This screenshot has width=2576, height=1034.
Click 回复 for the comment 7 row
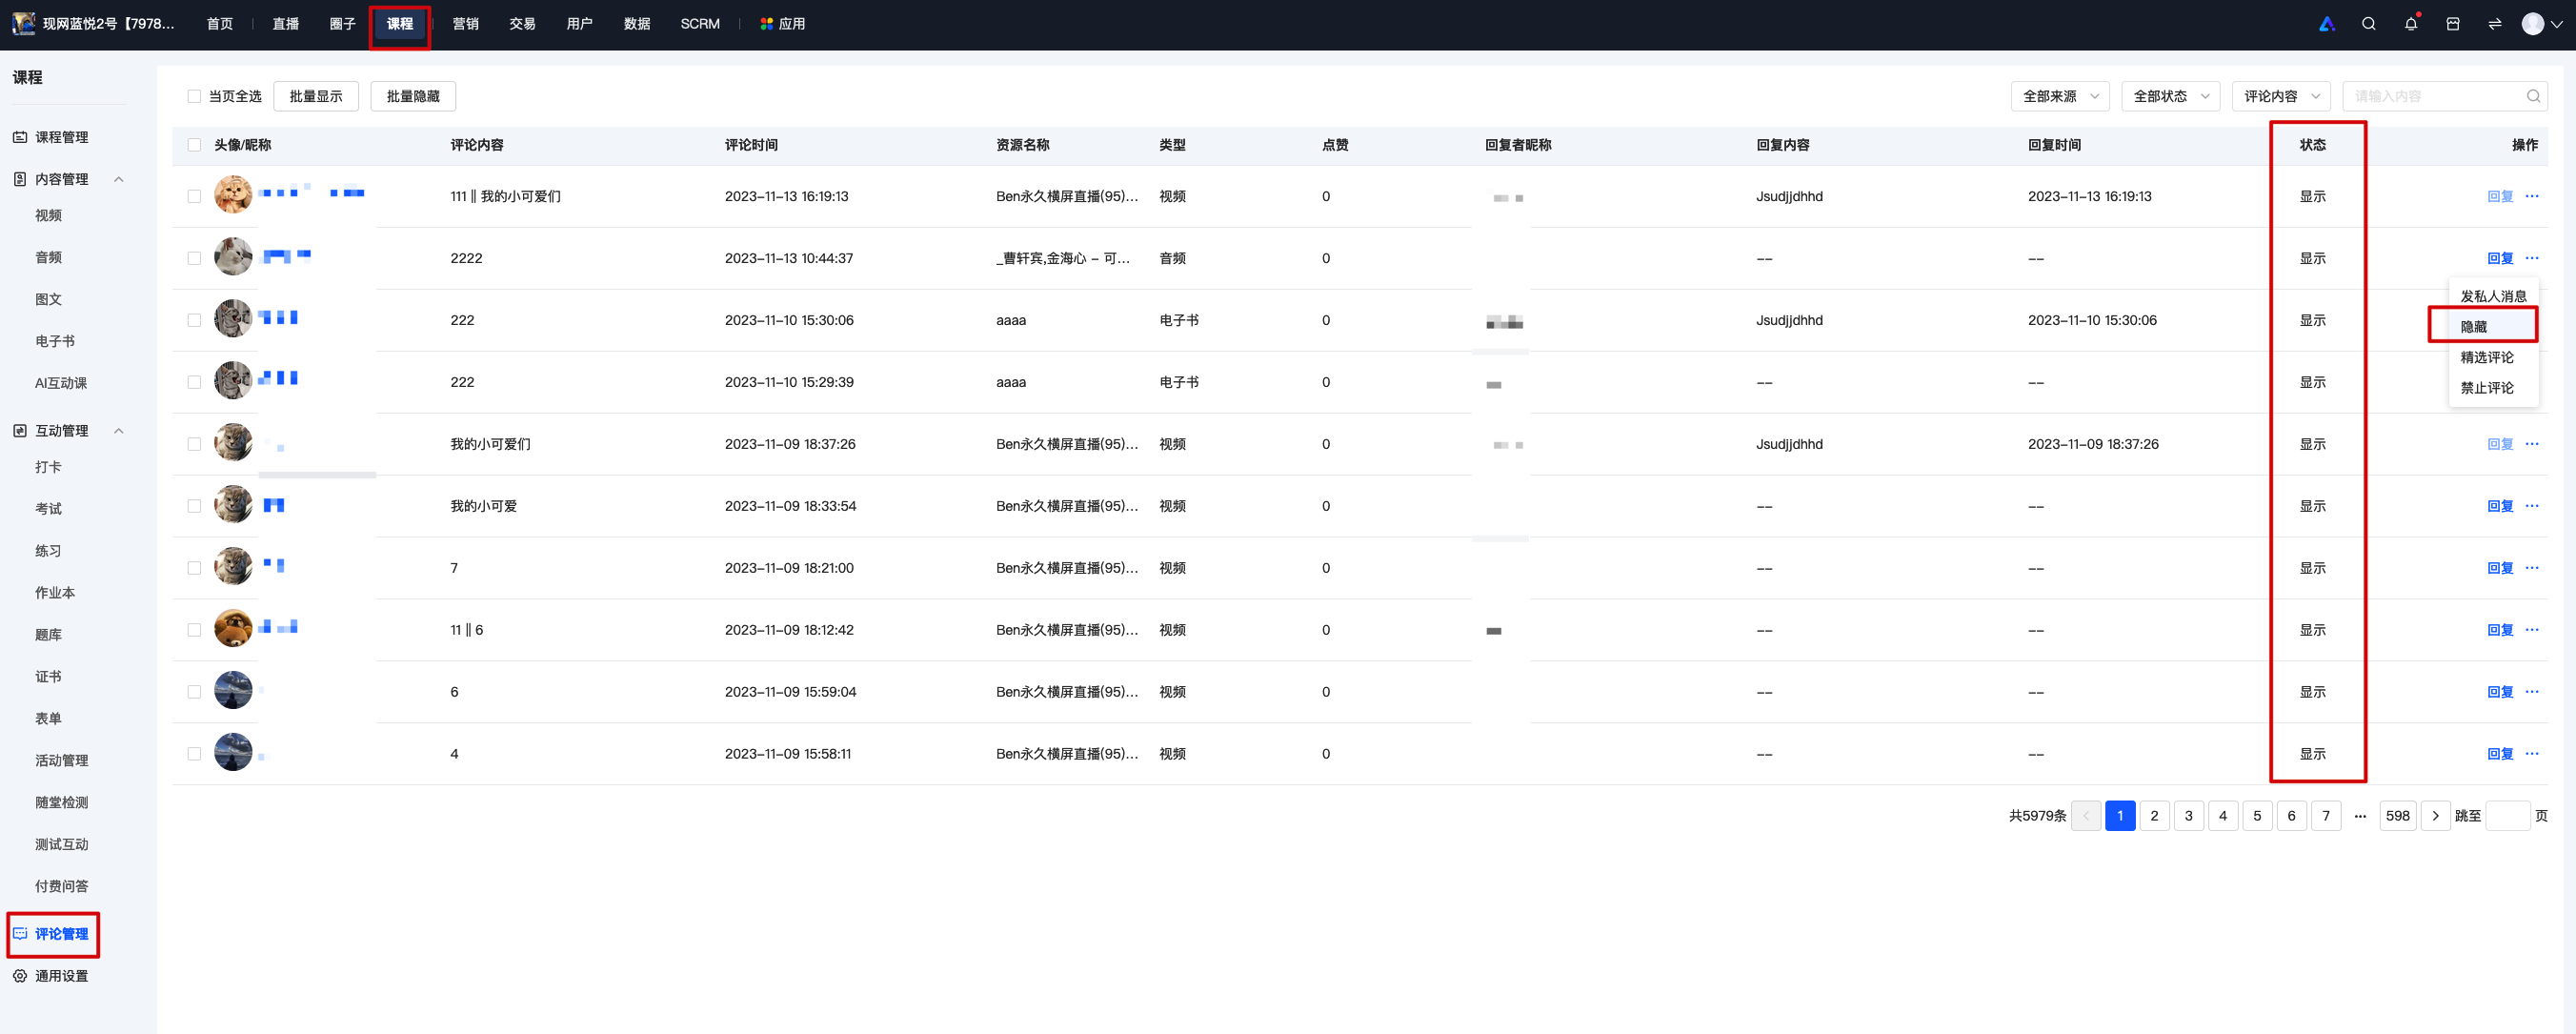pos(2499,568)
